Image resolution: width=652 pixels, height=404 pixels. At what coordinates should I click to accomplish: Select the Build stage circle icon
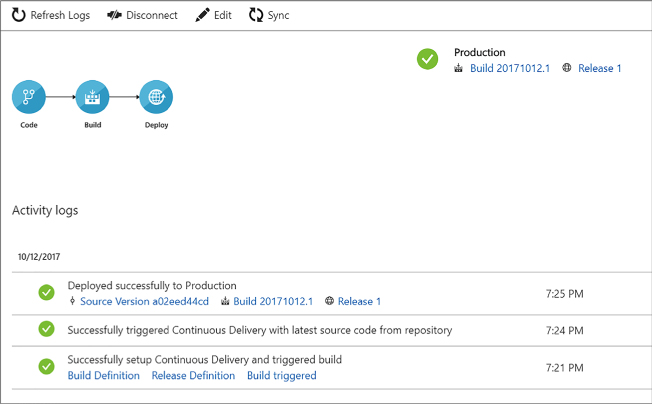pyautogui.click(x=92, y=97)
